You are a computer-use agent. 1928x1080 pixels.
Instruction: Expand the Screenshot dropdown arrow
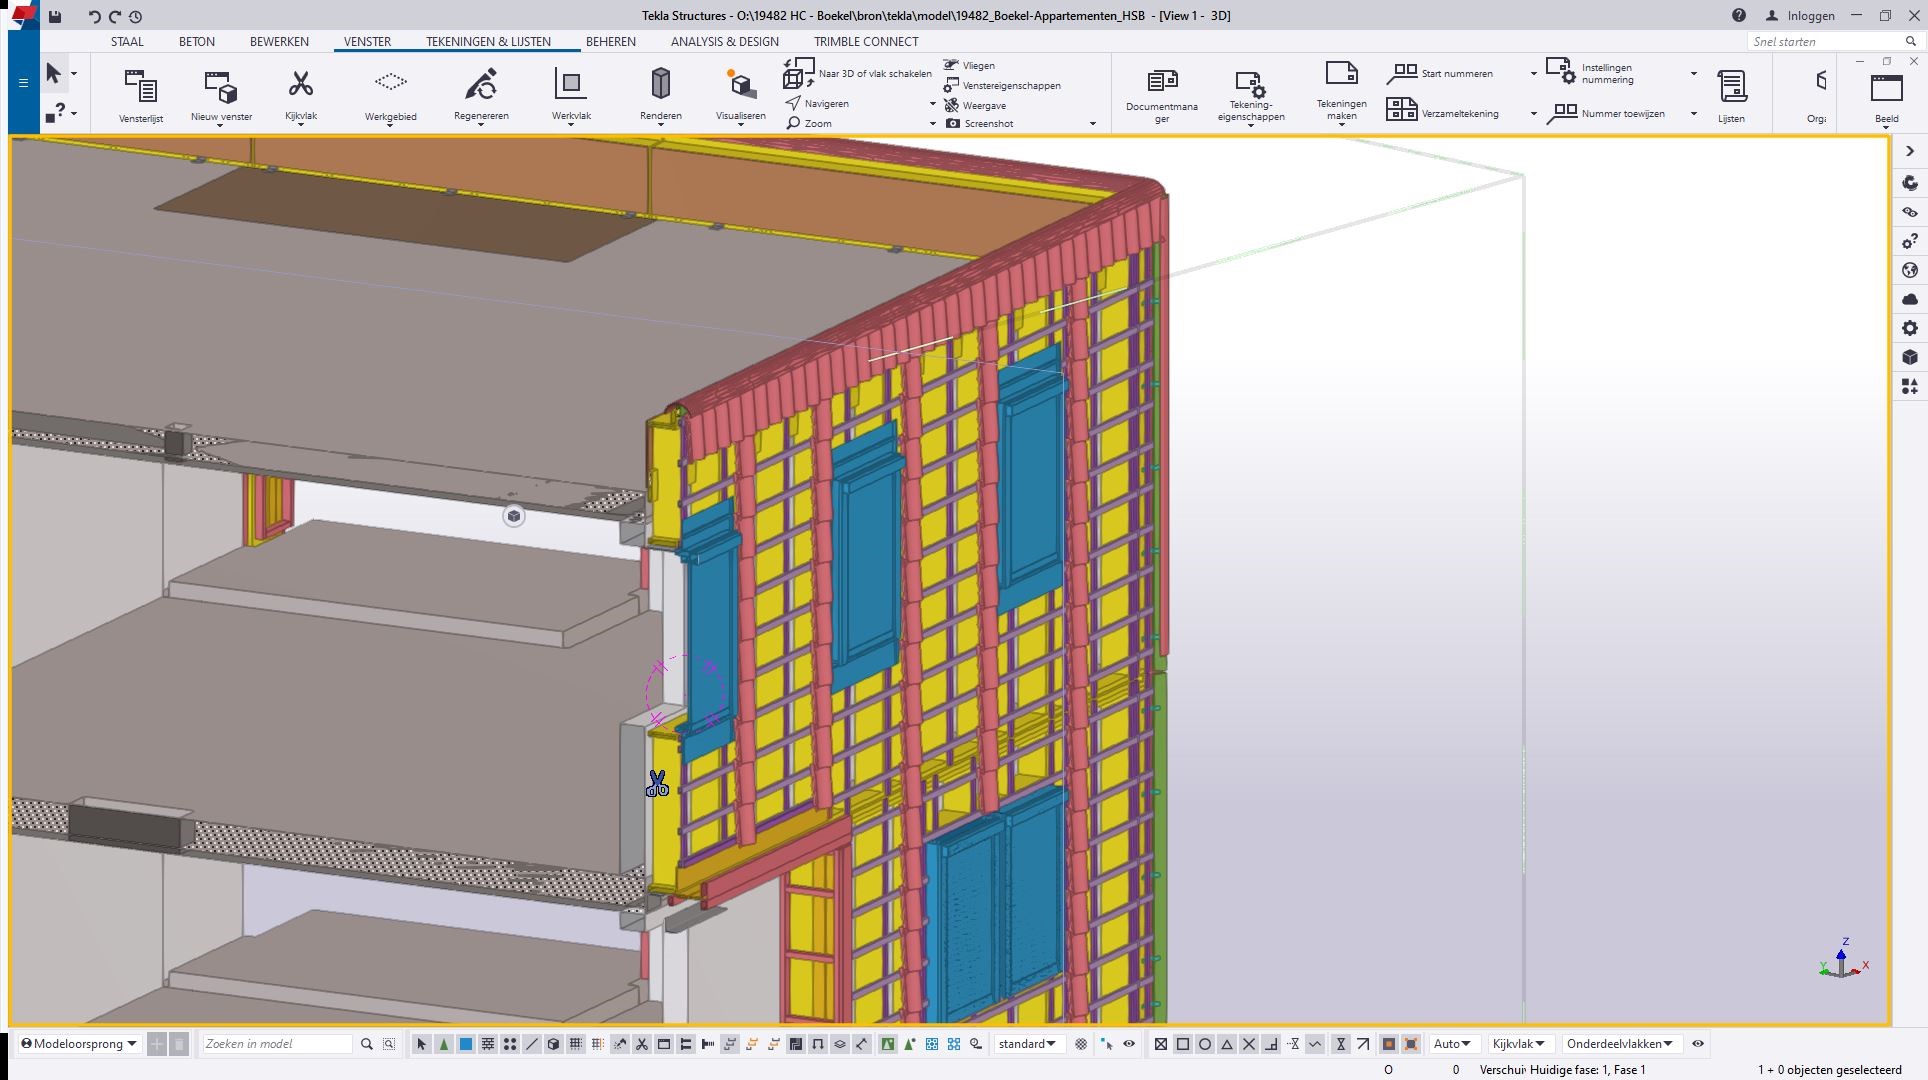pos(1092,124)
